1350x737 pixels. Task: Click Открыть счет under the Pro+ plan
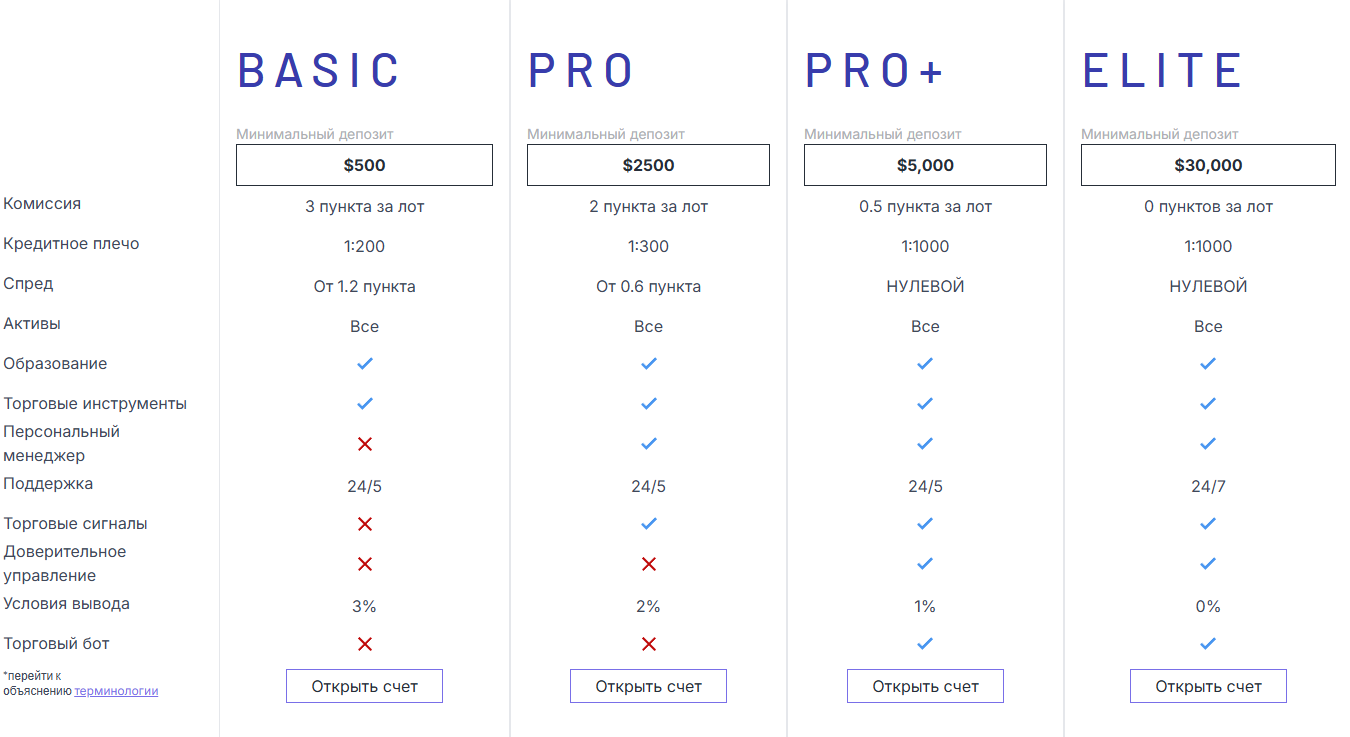pos(925,686)
